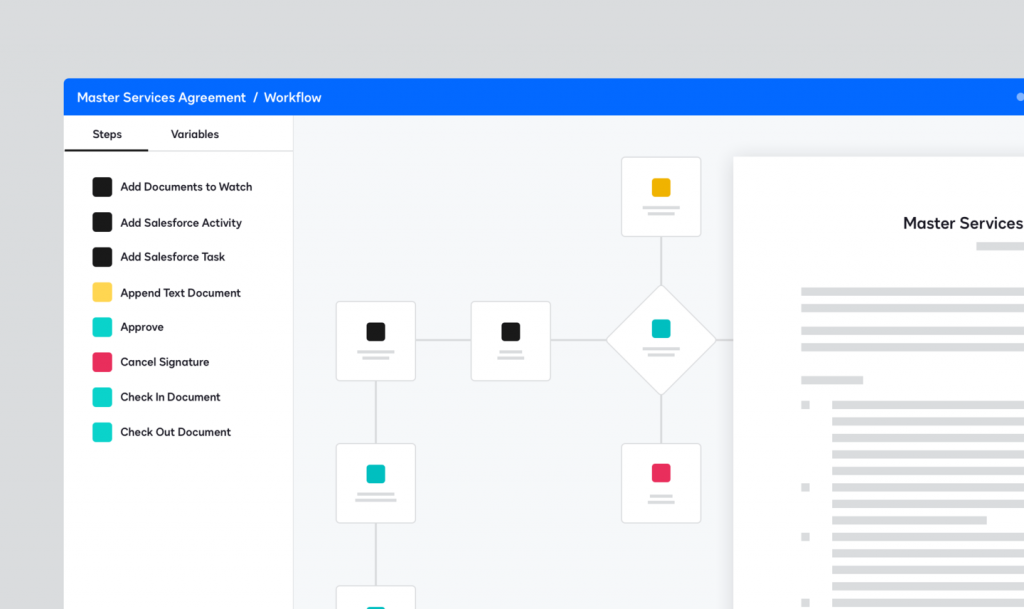Screen dimensions: 1024x609
Task: Select the teal Approve step icon
Action: 102,327
